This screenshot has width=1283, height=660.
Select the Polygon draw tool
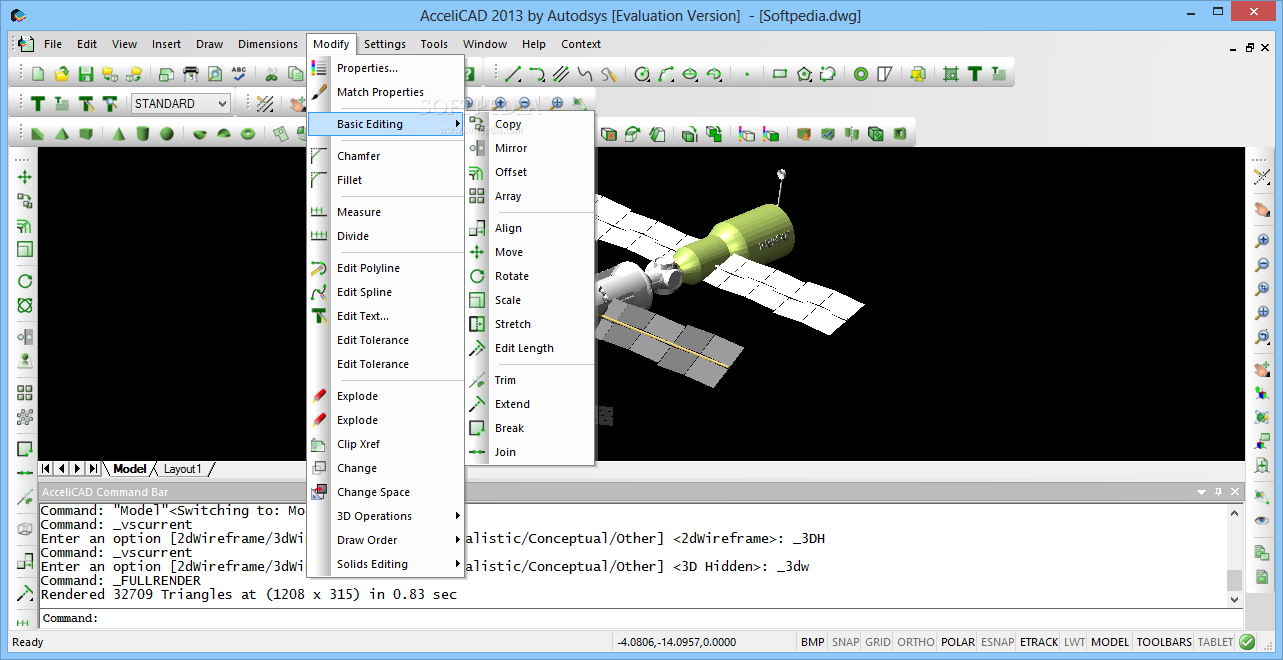click(x=804, y=74)
